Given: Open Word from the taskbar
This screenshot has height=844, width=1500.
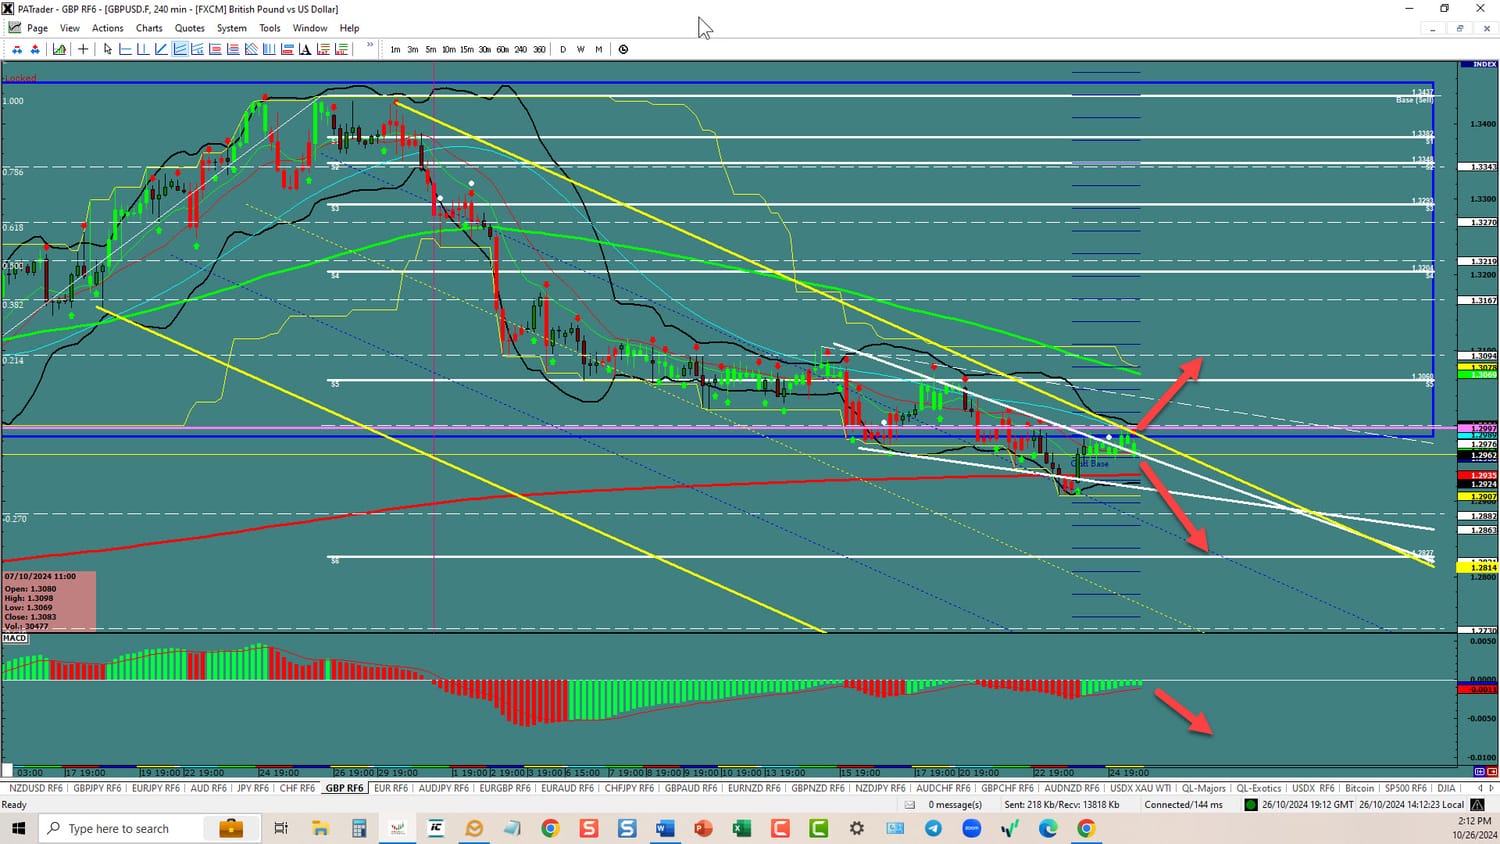Looking at the screenshot, I should 665,828.
